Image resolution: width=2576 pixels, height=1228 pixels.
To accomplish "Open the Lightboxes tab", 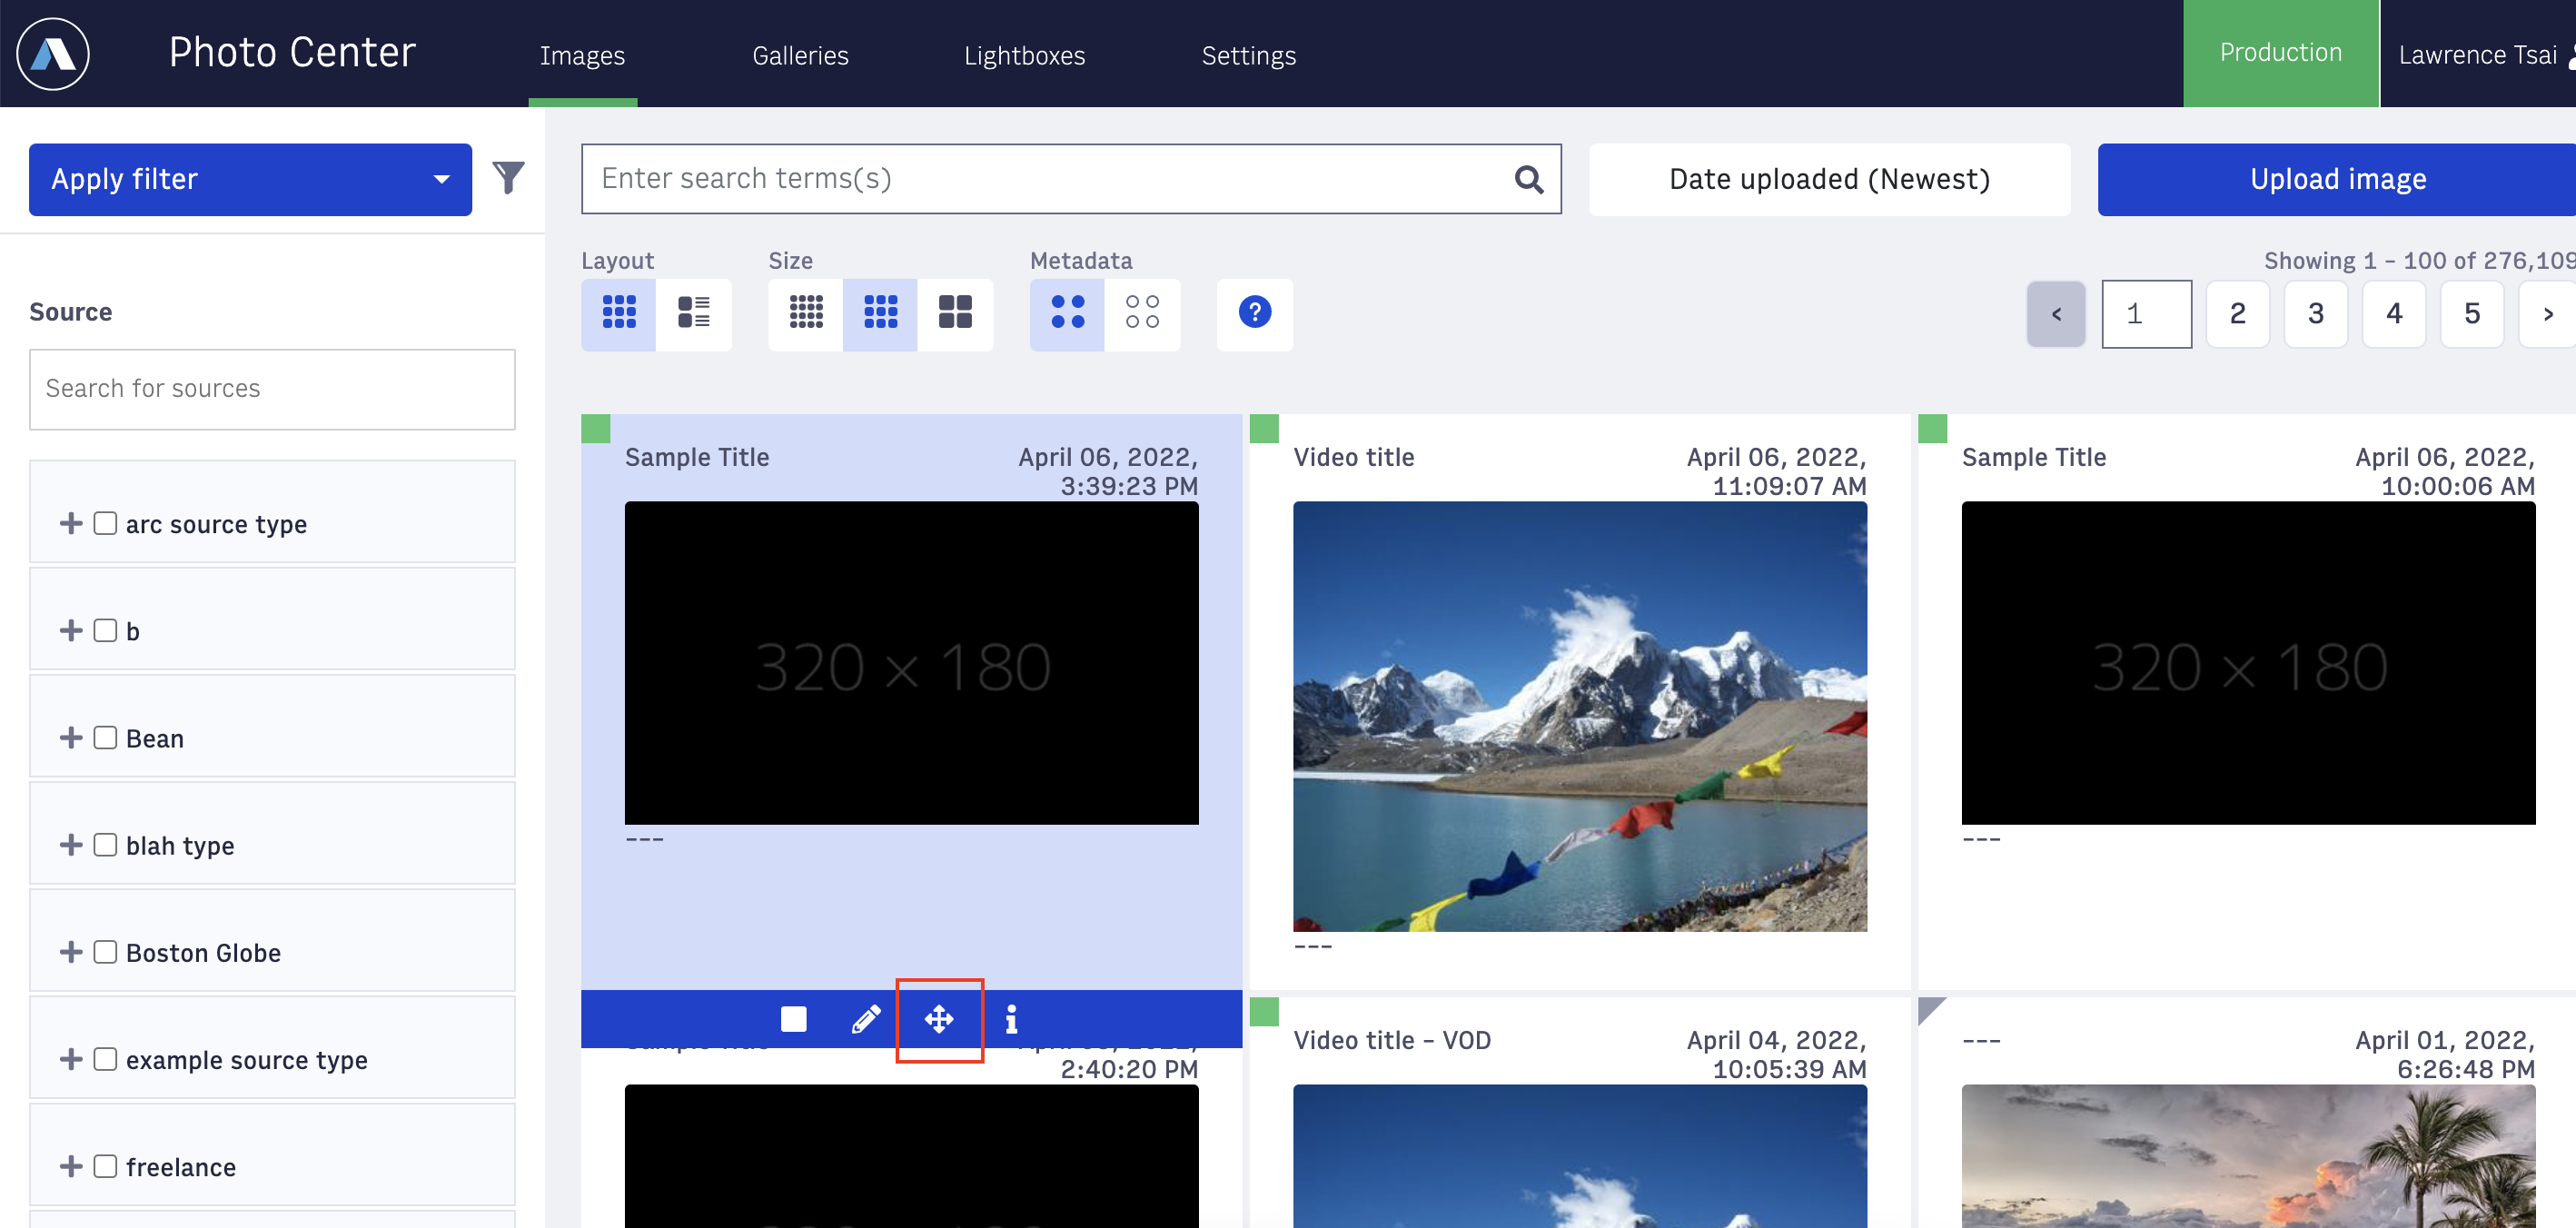I will [1024, 55].
